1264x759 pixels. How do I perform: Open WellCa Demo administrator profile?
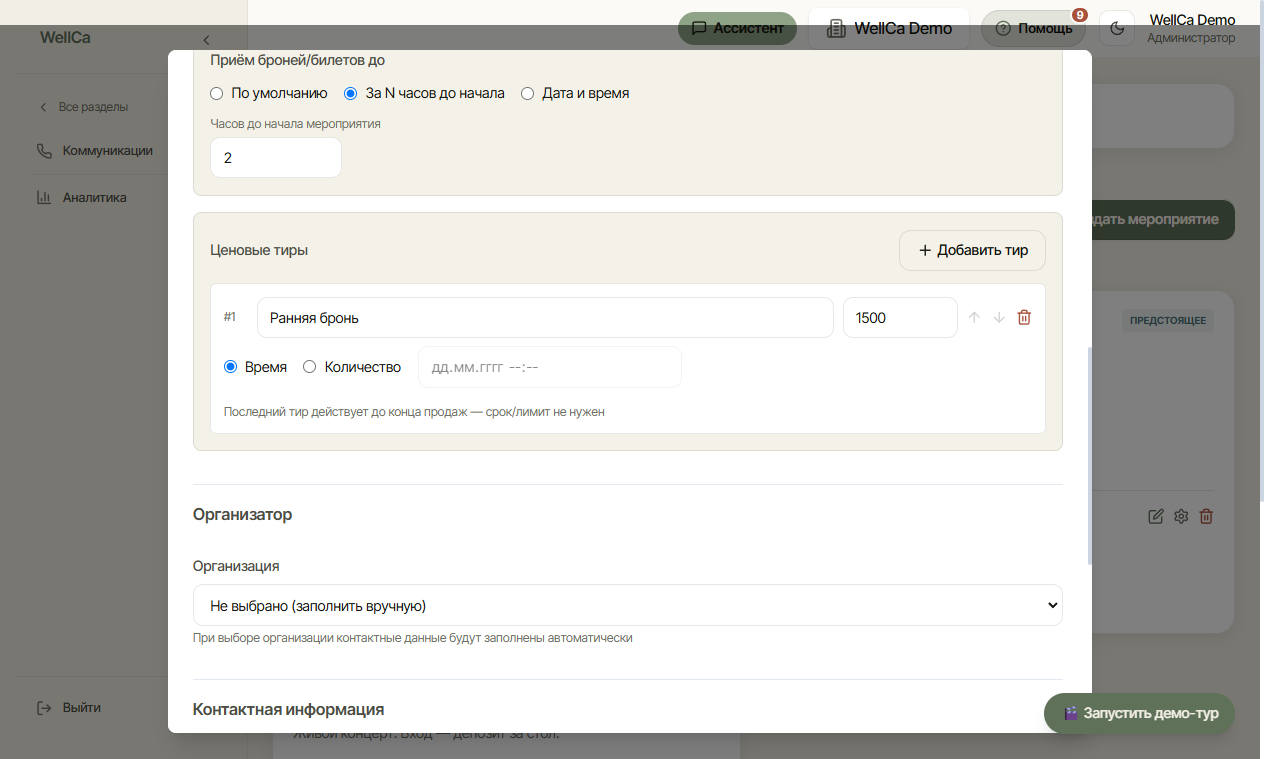[x=1191, y=28]
